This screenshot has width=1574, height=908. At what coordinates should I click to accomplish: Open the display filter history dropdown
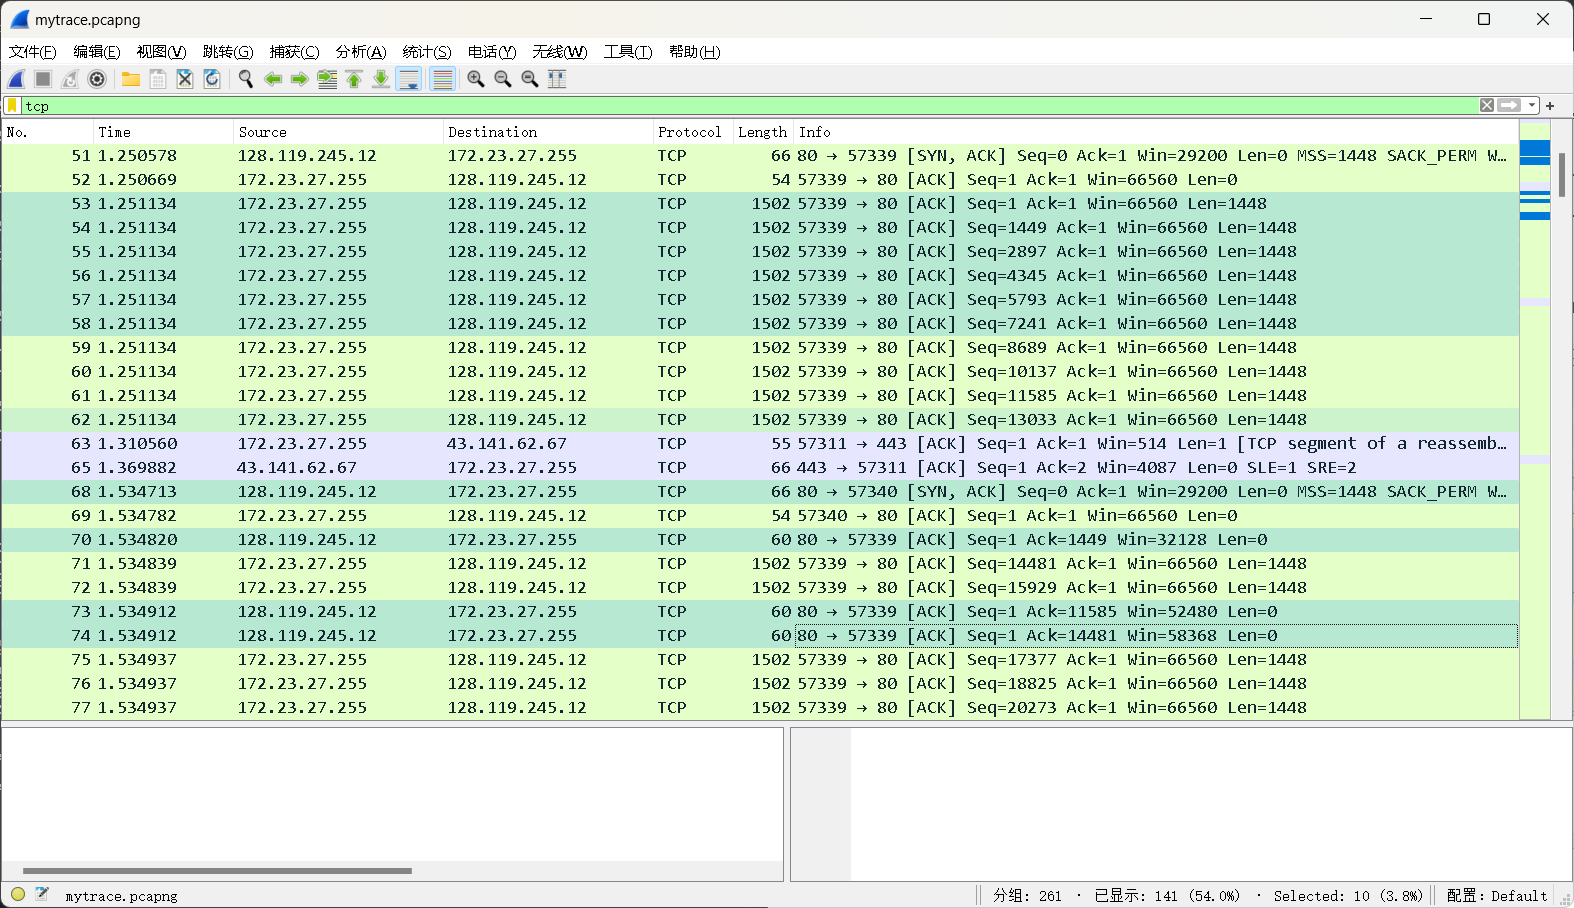point(1532,105)
